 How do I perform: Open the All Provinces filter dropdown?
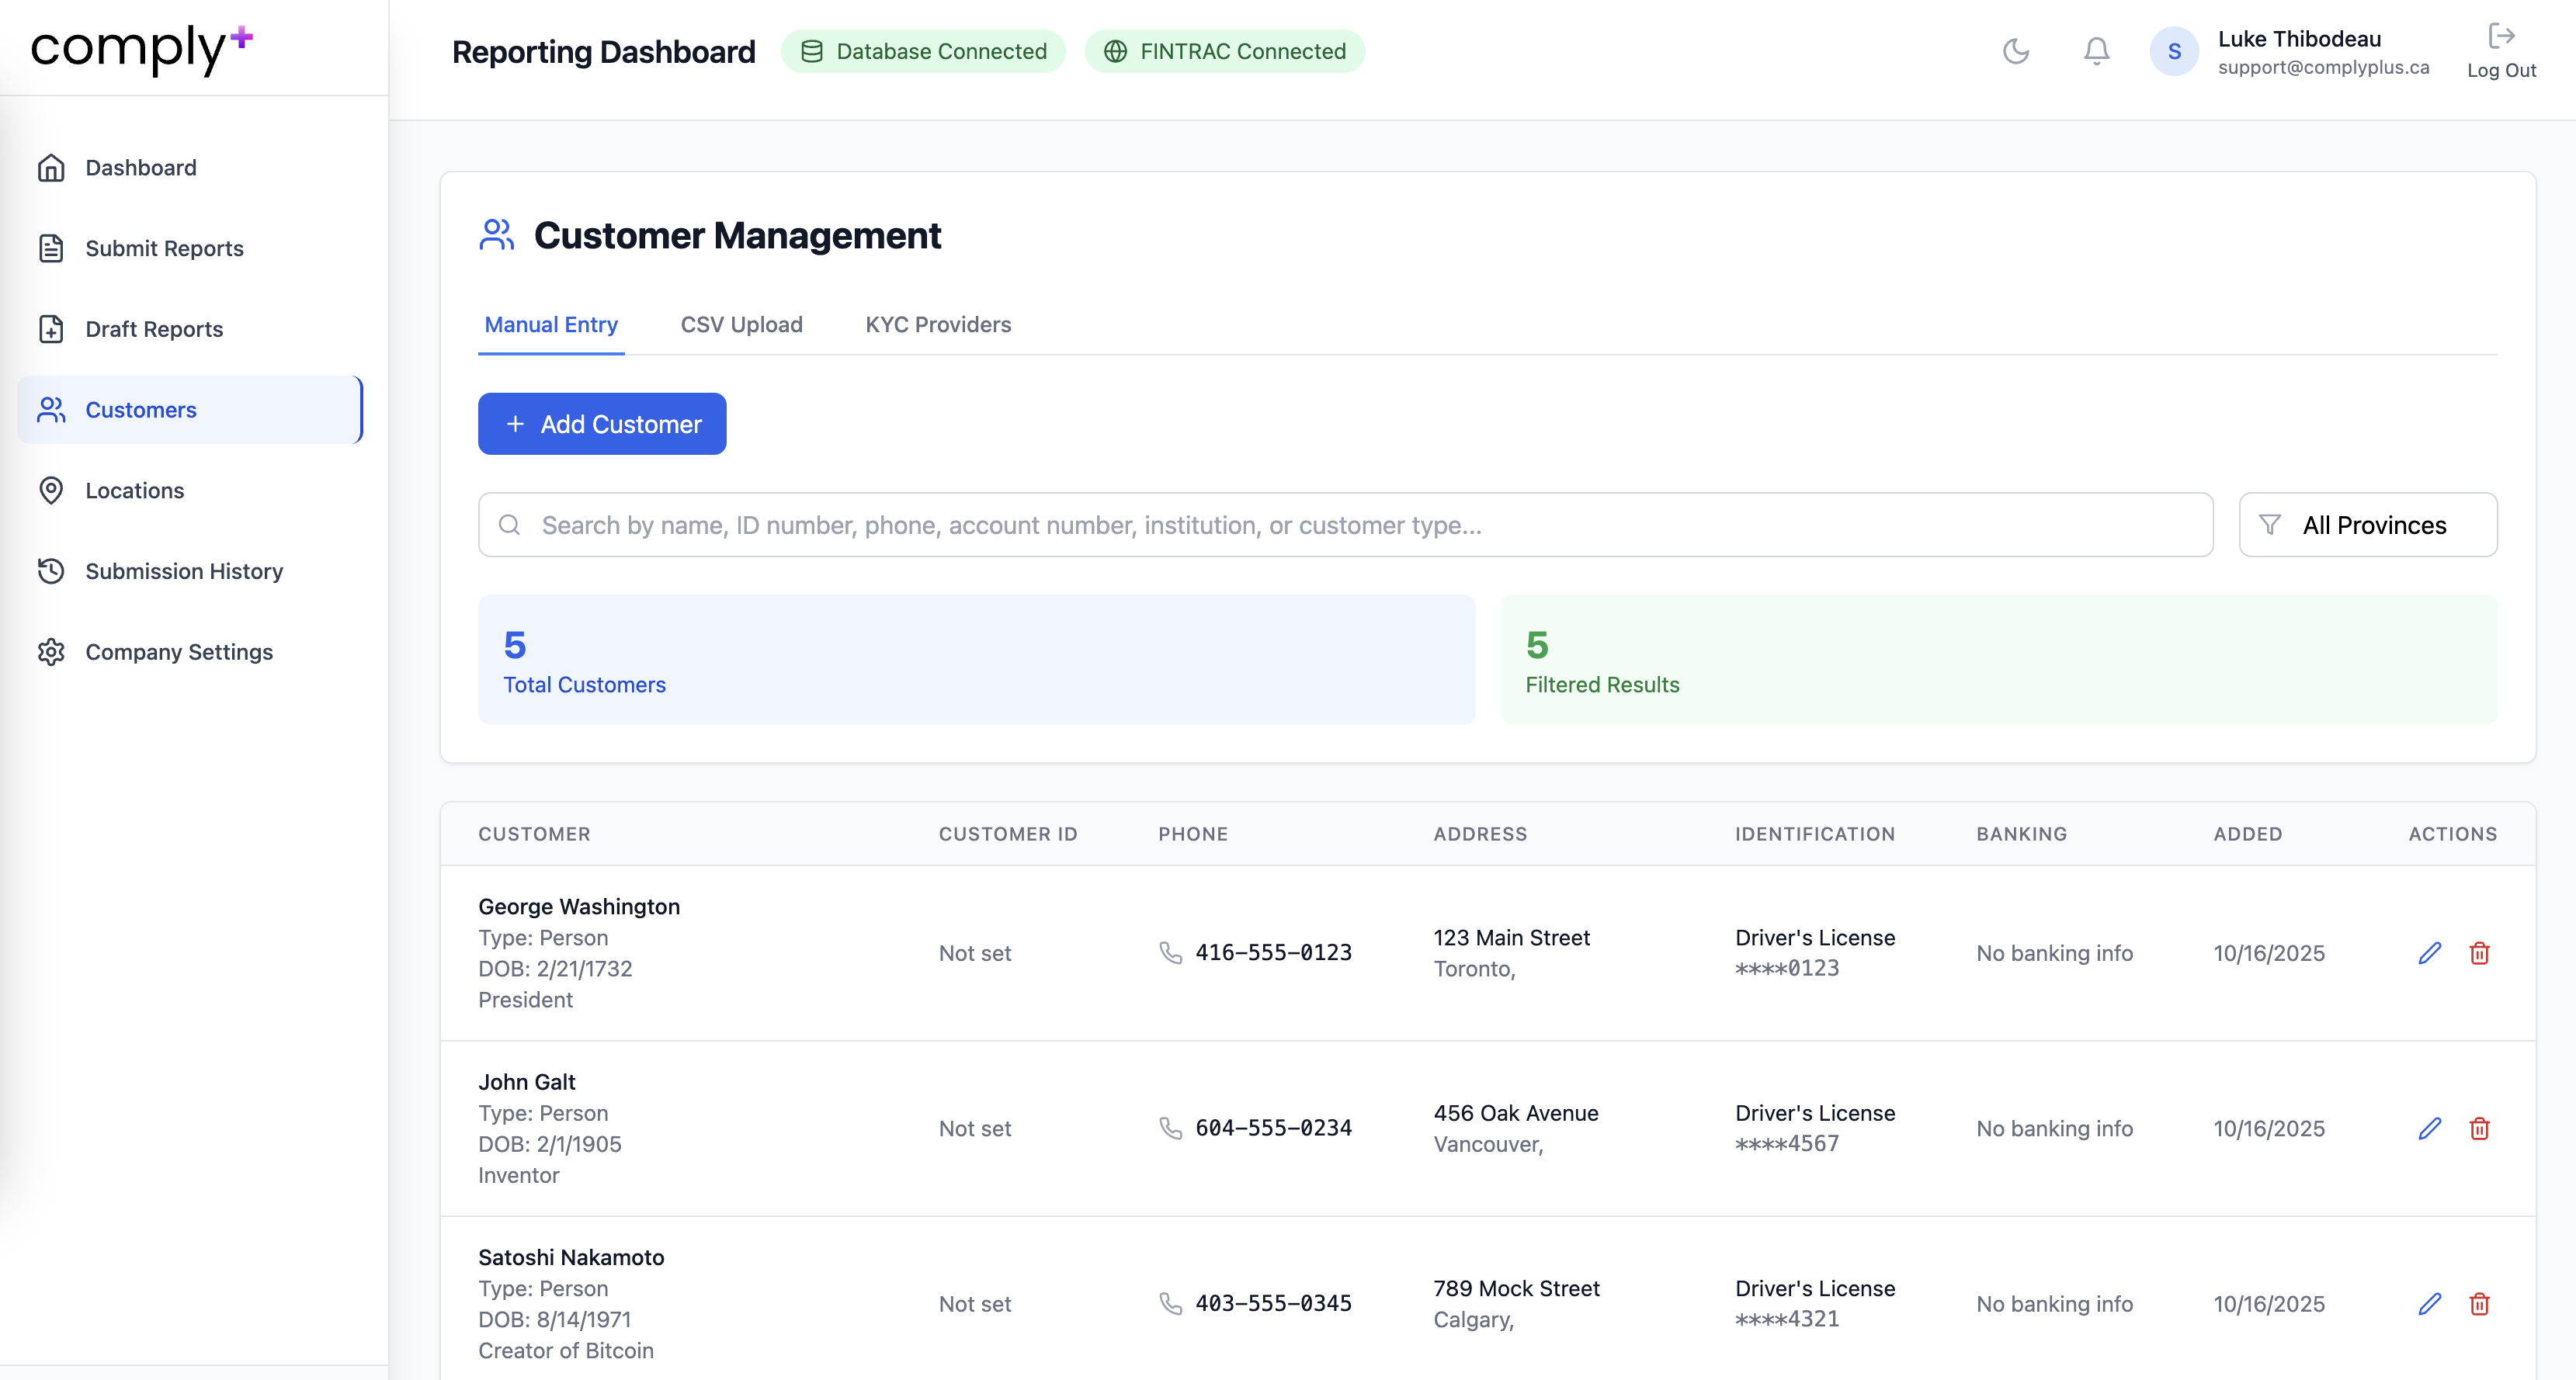2367,525
